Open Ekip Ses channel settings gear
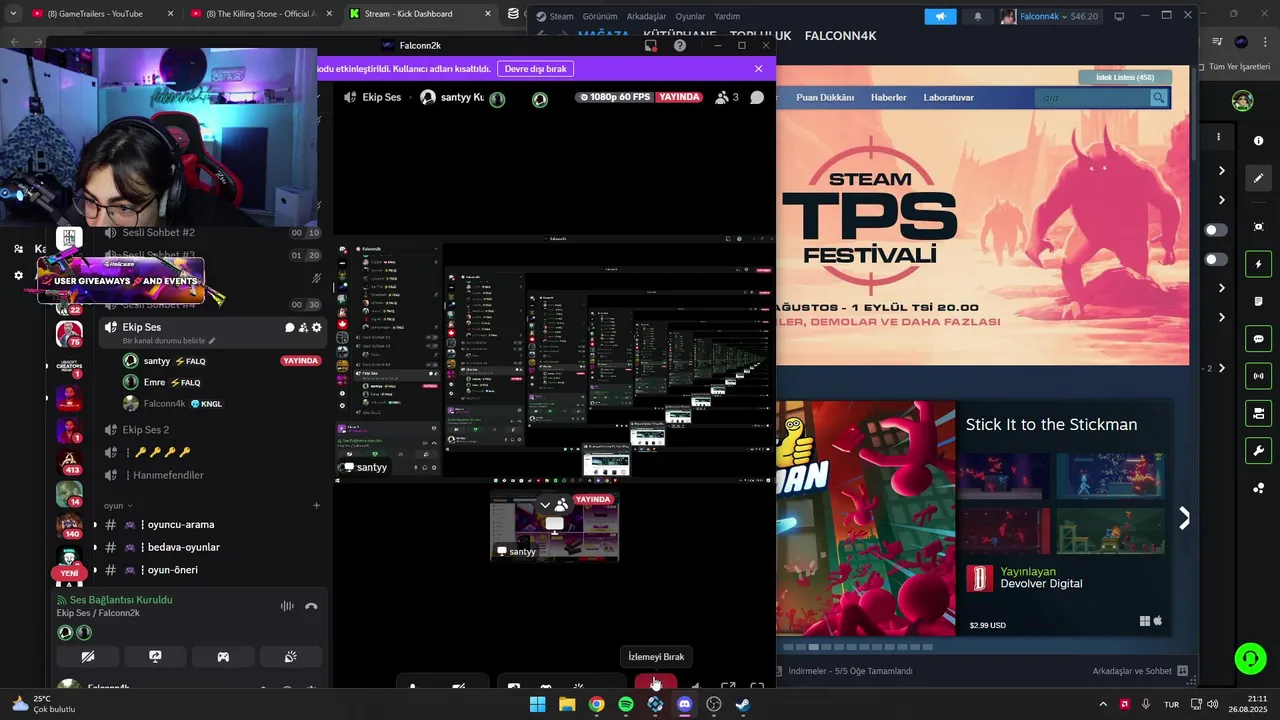 [x=317, y=327]
